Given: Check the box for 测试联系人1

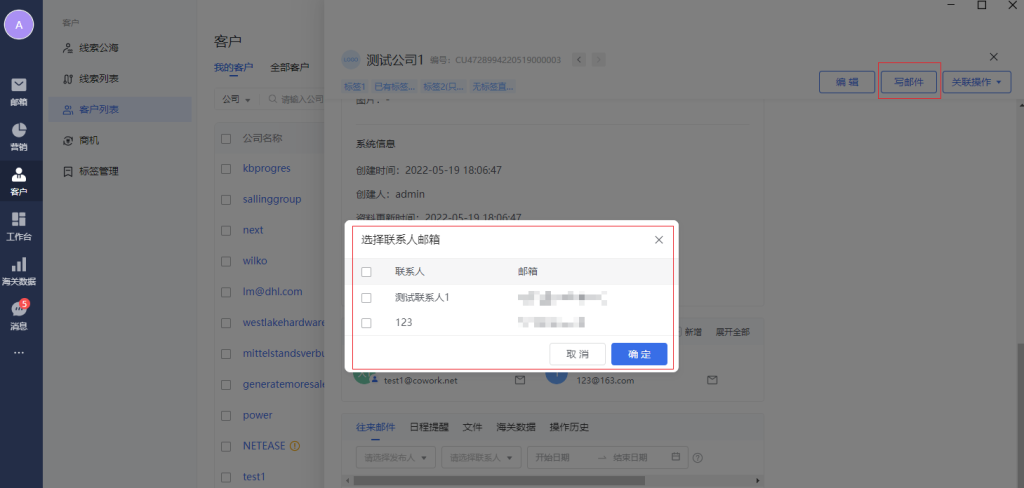Looking at the screenshot, I should 366,297.
